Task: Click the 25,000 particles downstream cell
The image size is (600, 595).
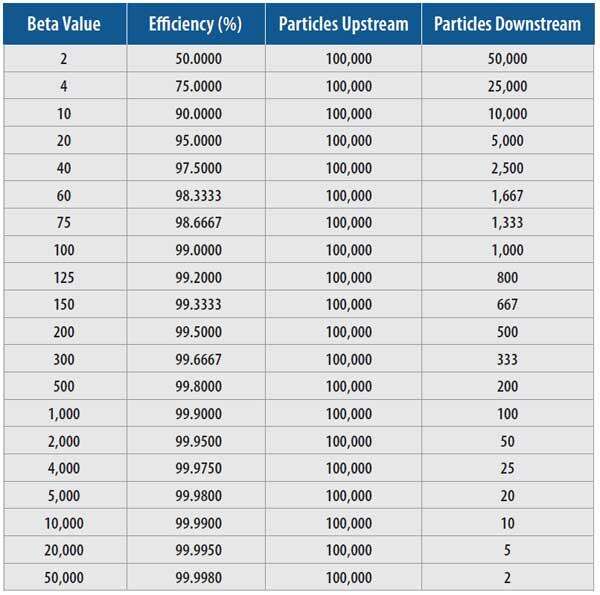Action: (x=507, y=86)
